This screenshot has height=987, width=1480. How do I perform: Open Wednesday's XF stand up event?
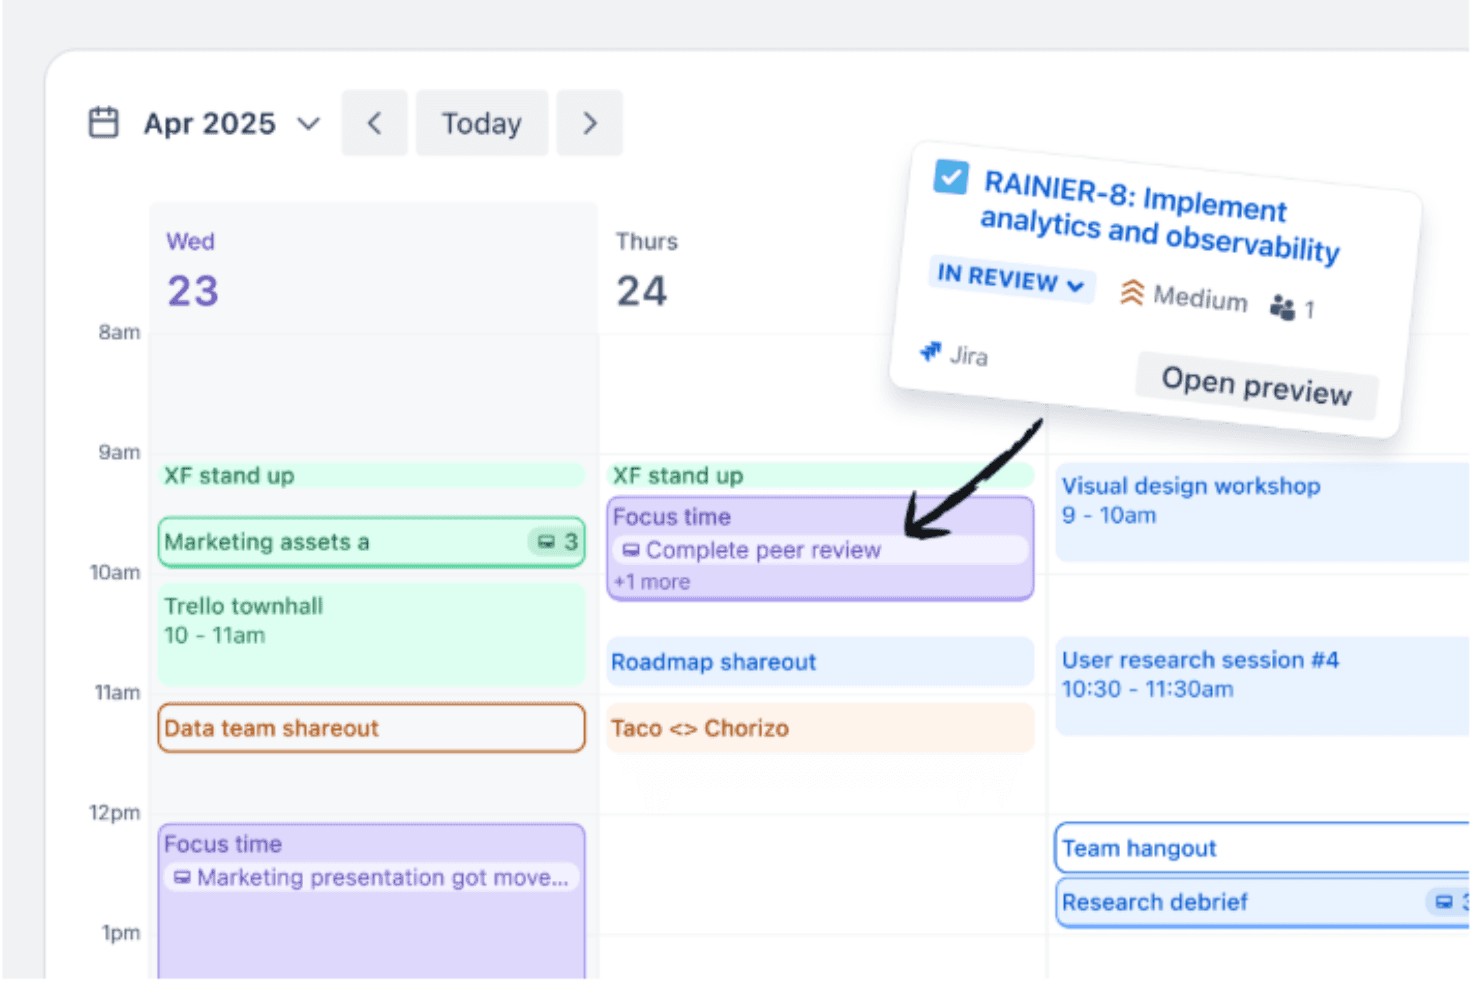(x=371, y=476)
